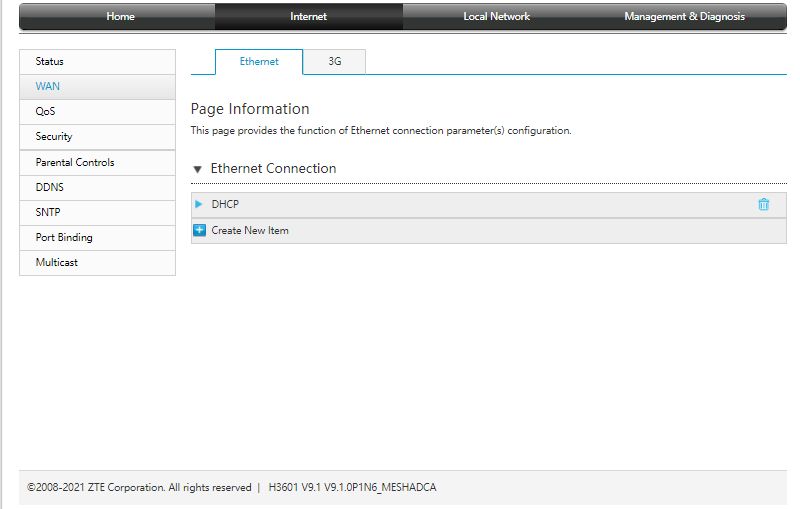The width and height of the screenshot is (800, 509).
Task: Open the Status sidebar page
Action: click(97, 62)
